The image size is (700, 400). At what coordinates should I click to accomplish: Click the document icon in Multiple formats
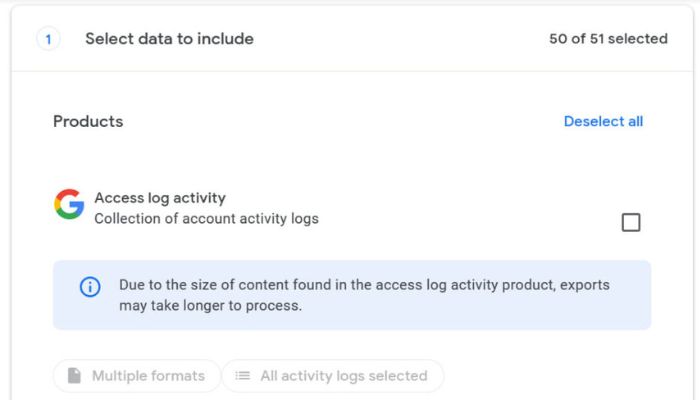[x=74, y=375]
